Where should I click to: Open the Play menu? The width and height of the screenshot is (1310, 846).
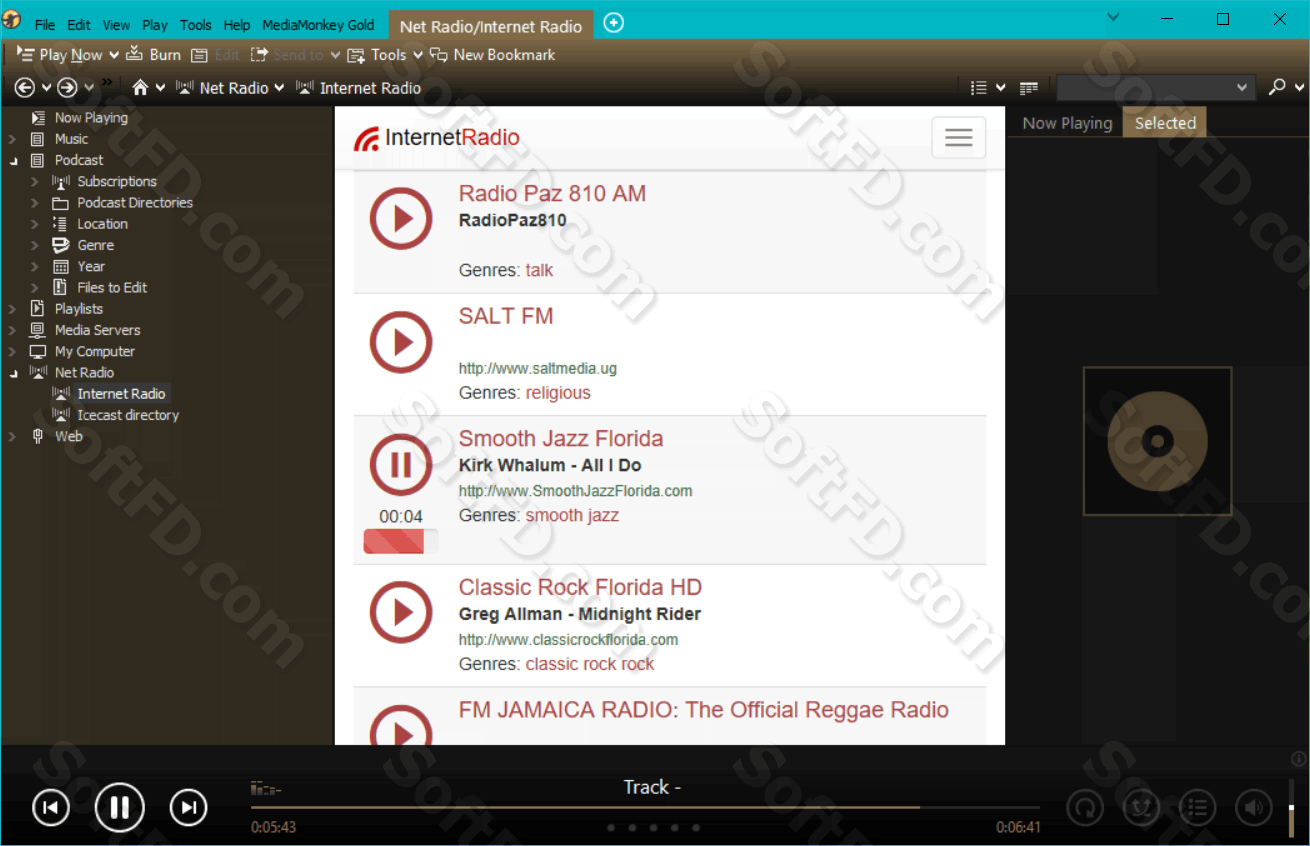pos(155,25)
